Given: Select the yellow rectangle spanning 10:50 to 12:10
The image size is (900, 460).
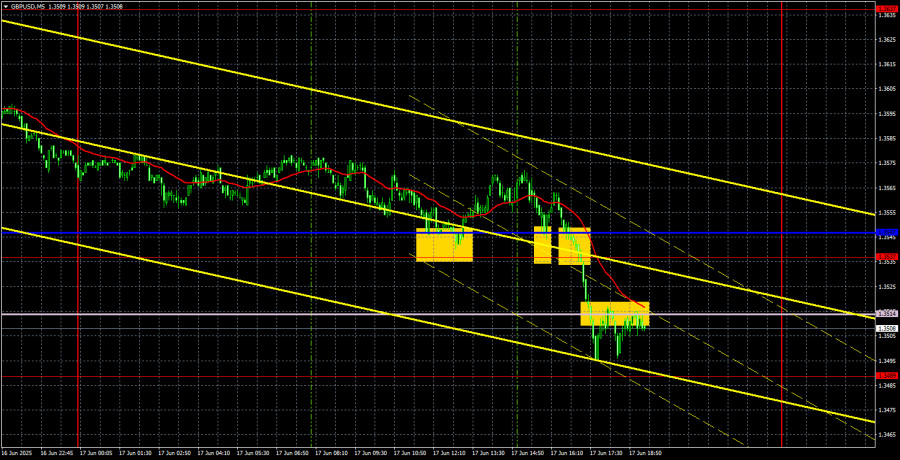Looking at the screenshot, I should click(x=444, y=245).
